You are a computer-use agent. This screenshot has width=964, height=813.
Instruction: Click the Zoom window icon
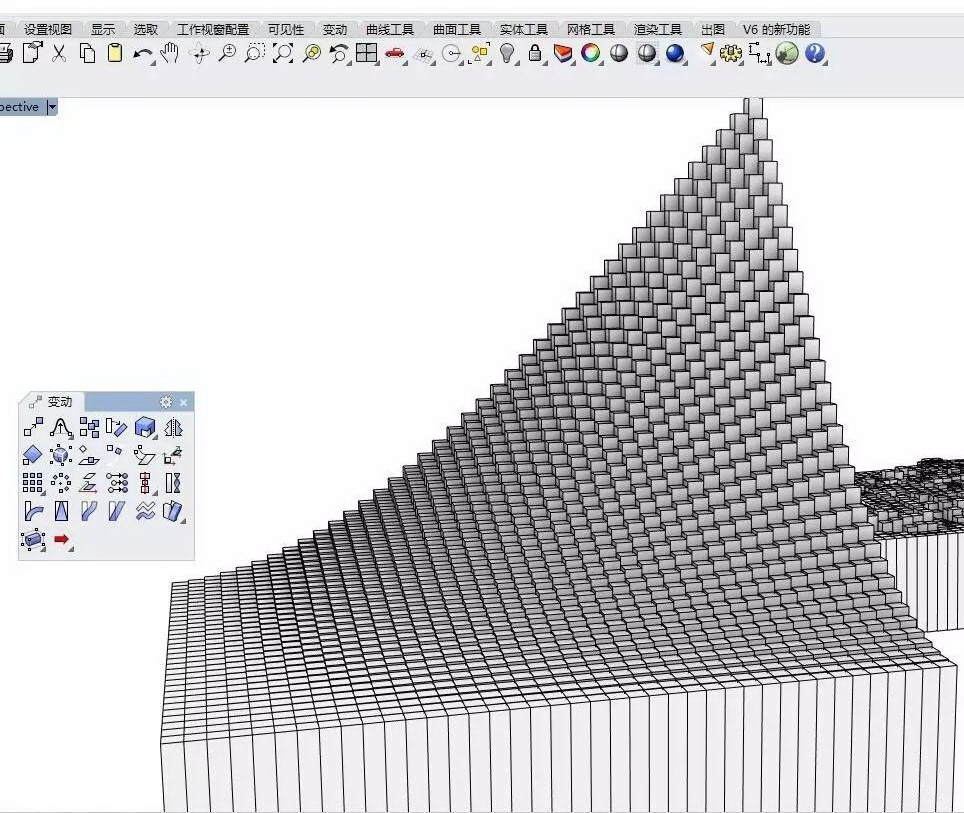255,53
